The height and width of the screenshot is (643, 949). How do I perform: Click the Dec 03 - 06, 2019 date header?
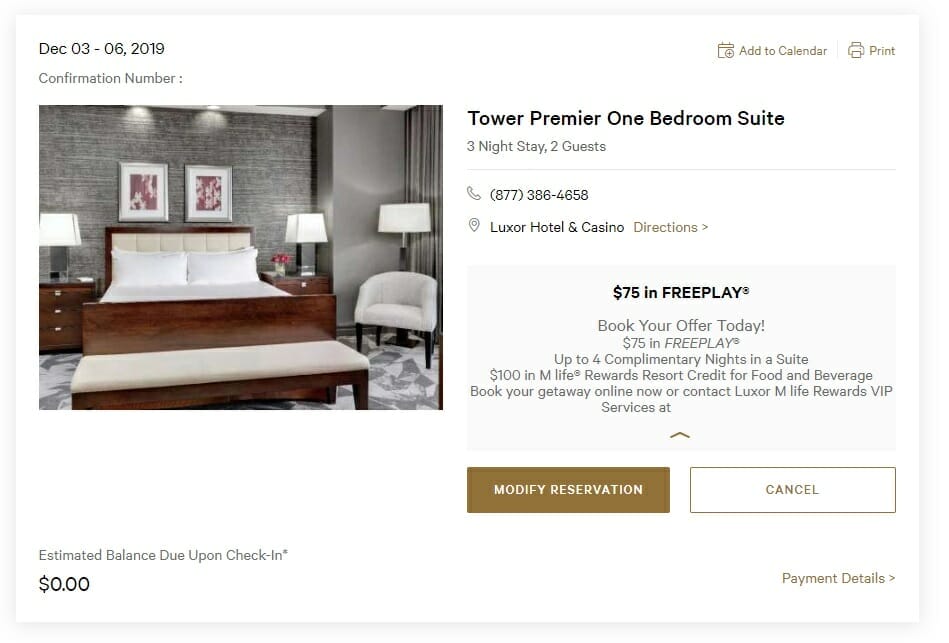click(x=101, y=48)
